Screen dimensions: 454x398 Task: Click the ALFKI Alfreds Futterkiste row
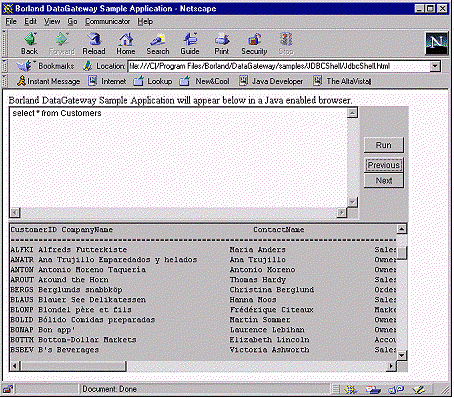click(203, 250)
